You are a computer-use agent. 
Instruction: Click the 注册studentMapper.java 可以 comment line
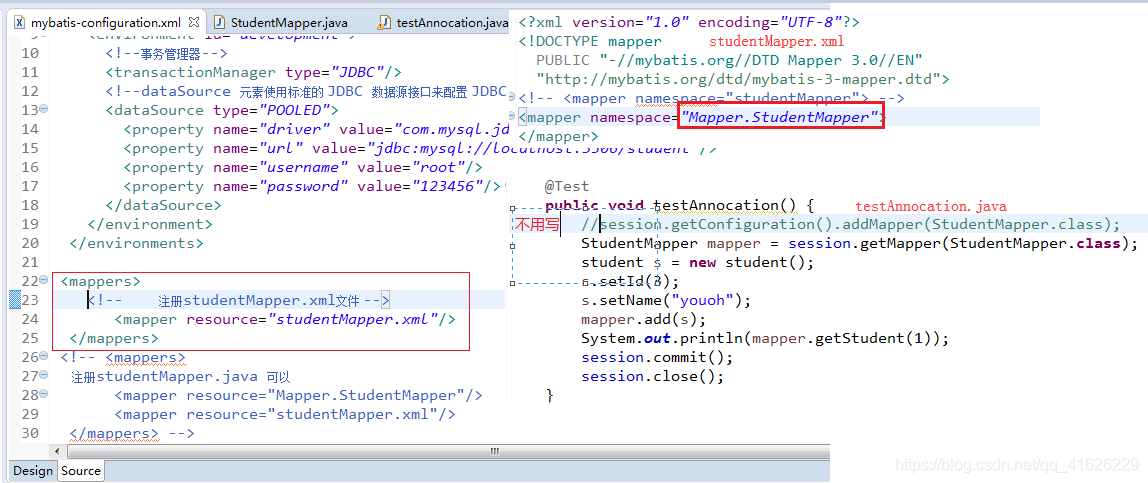(x=181, y=378)
